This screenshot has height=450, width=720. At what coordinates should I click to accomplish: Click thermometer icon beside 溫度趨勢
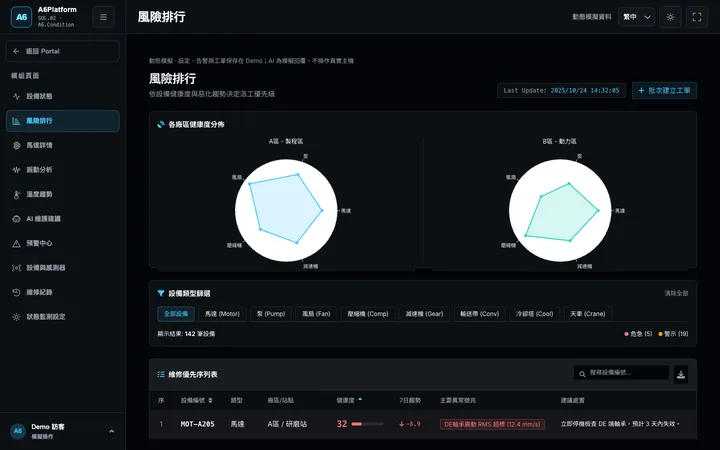[17, 194]
